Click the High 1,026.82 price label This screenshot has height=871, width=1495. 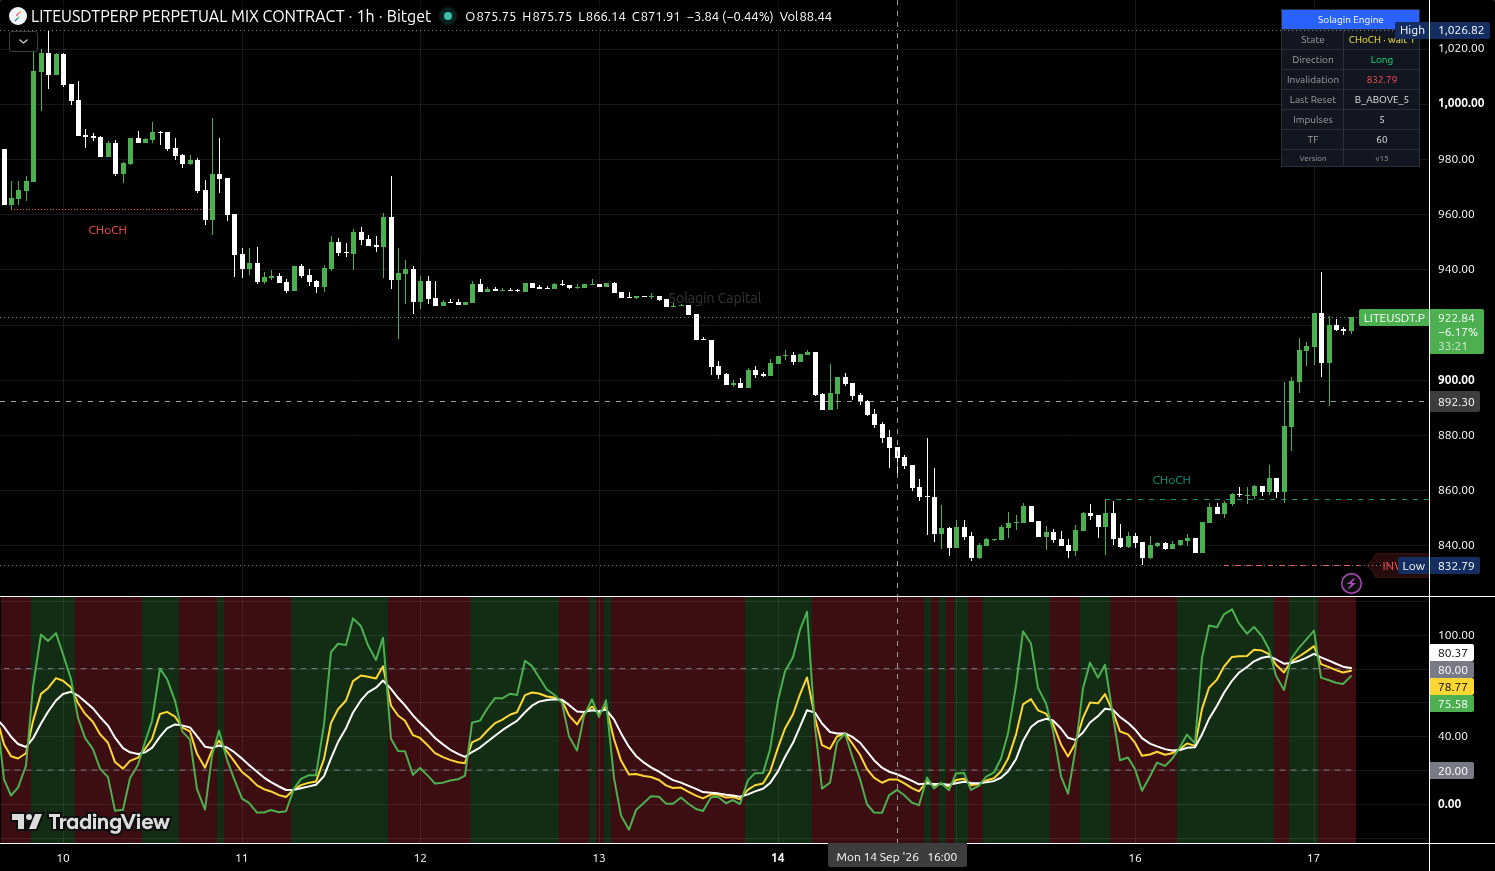(1442, 30)
